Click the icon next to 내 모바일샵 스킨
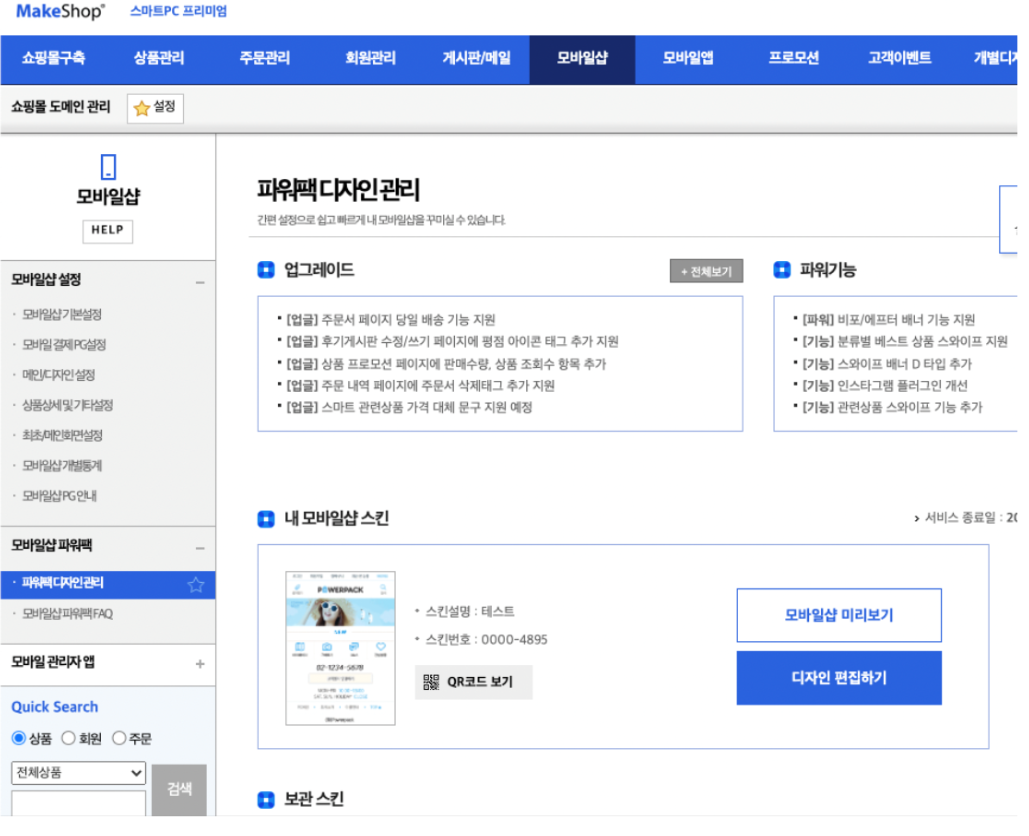The height and width of the screenshot is (836, 1029). pos(265,518)
